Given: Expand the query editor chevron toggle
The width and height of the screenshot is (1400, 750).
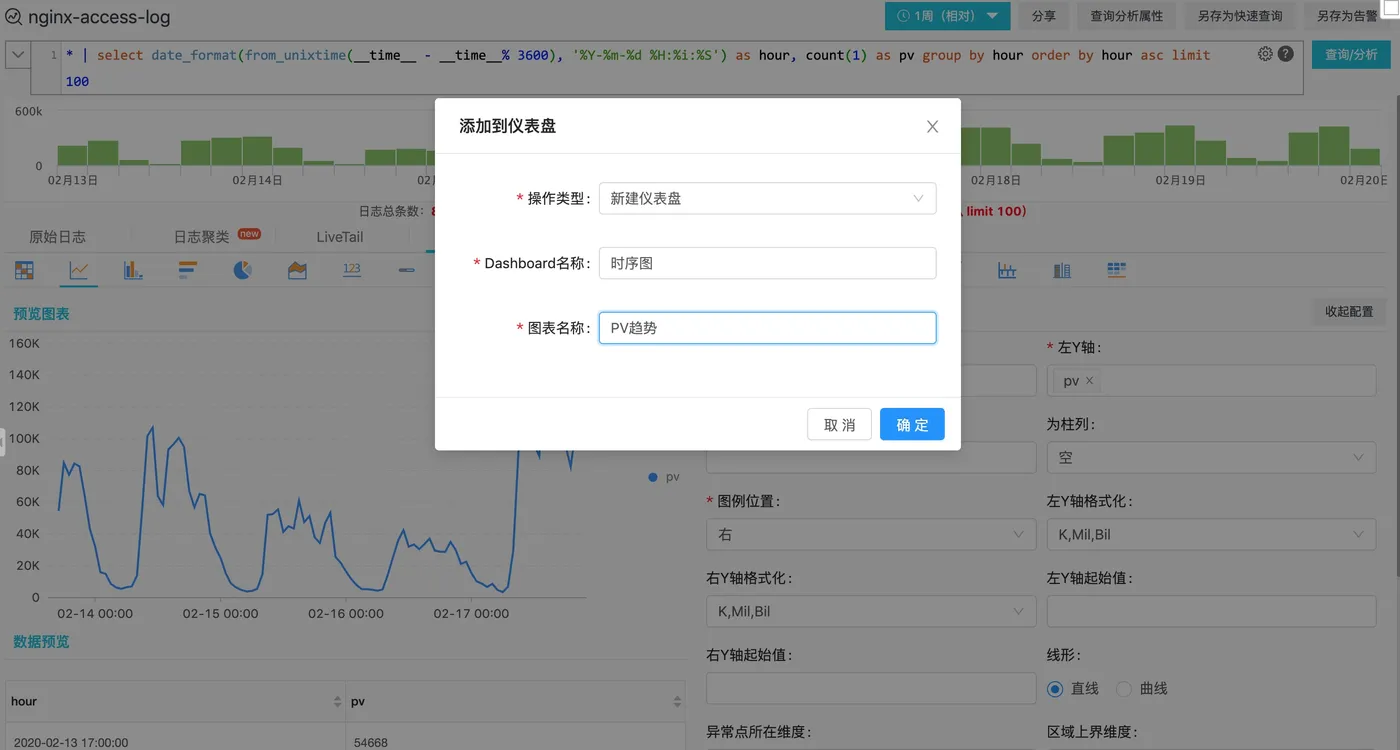Looking at the screenshot, I should point(18,55).
